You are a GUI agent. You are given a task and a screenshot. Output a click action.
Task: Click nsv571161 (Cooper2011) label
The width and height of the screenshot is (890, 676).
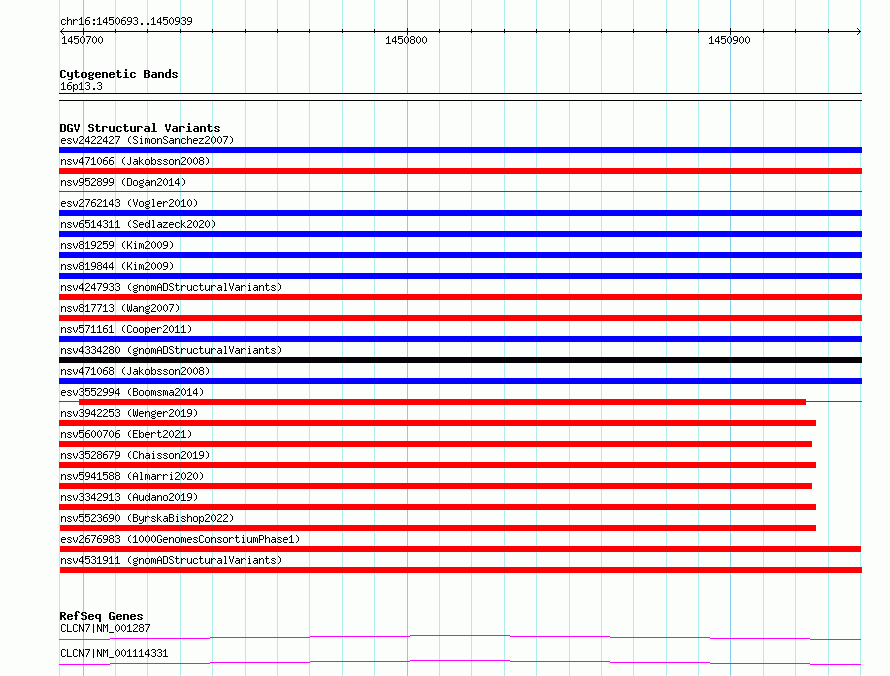126,329
